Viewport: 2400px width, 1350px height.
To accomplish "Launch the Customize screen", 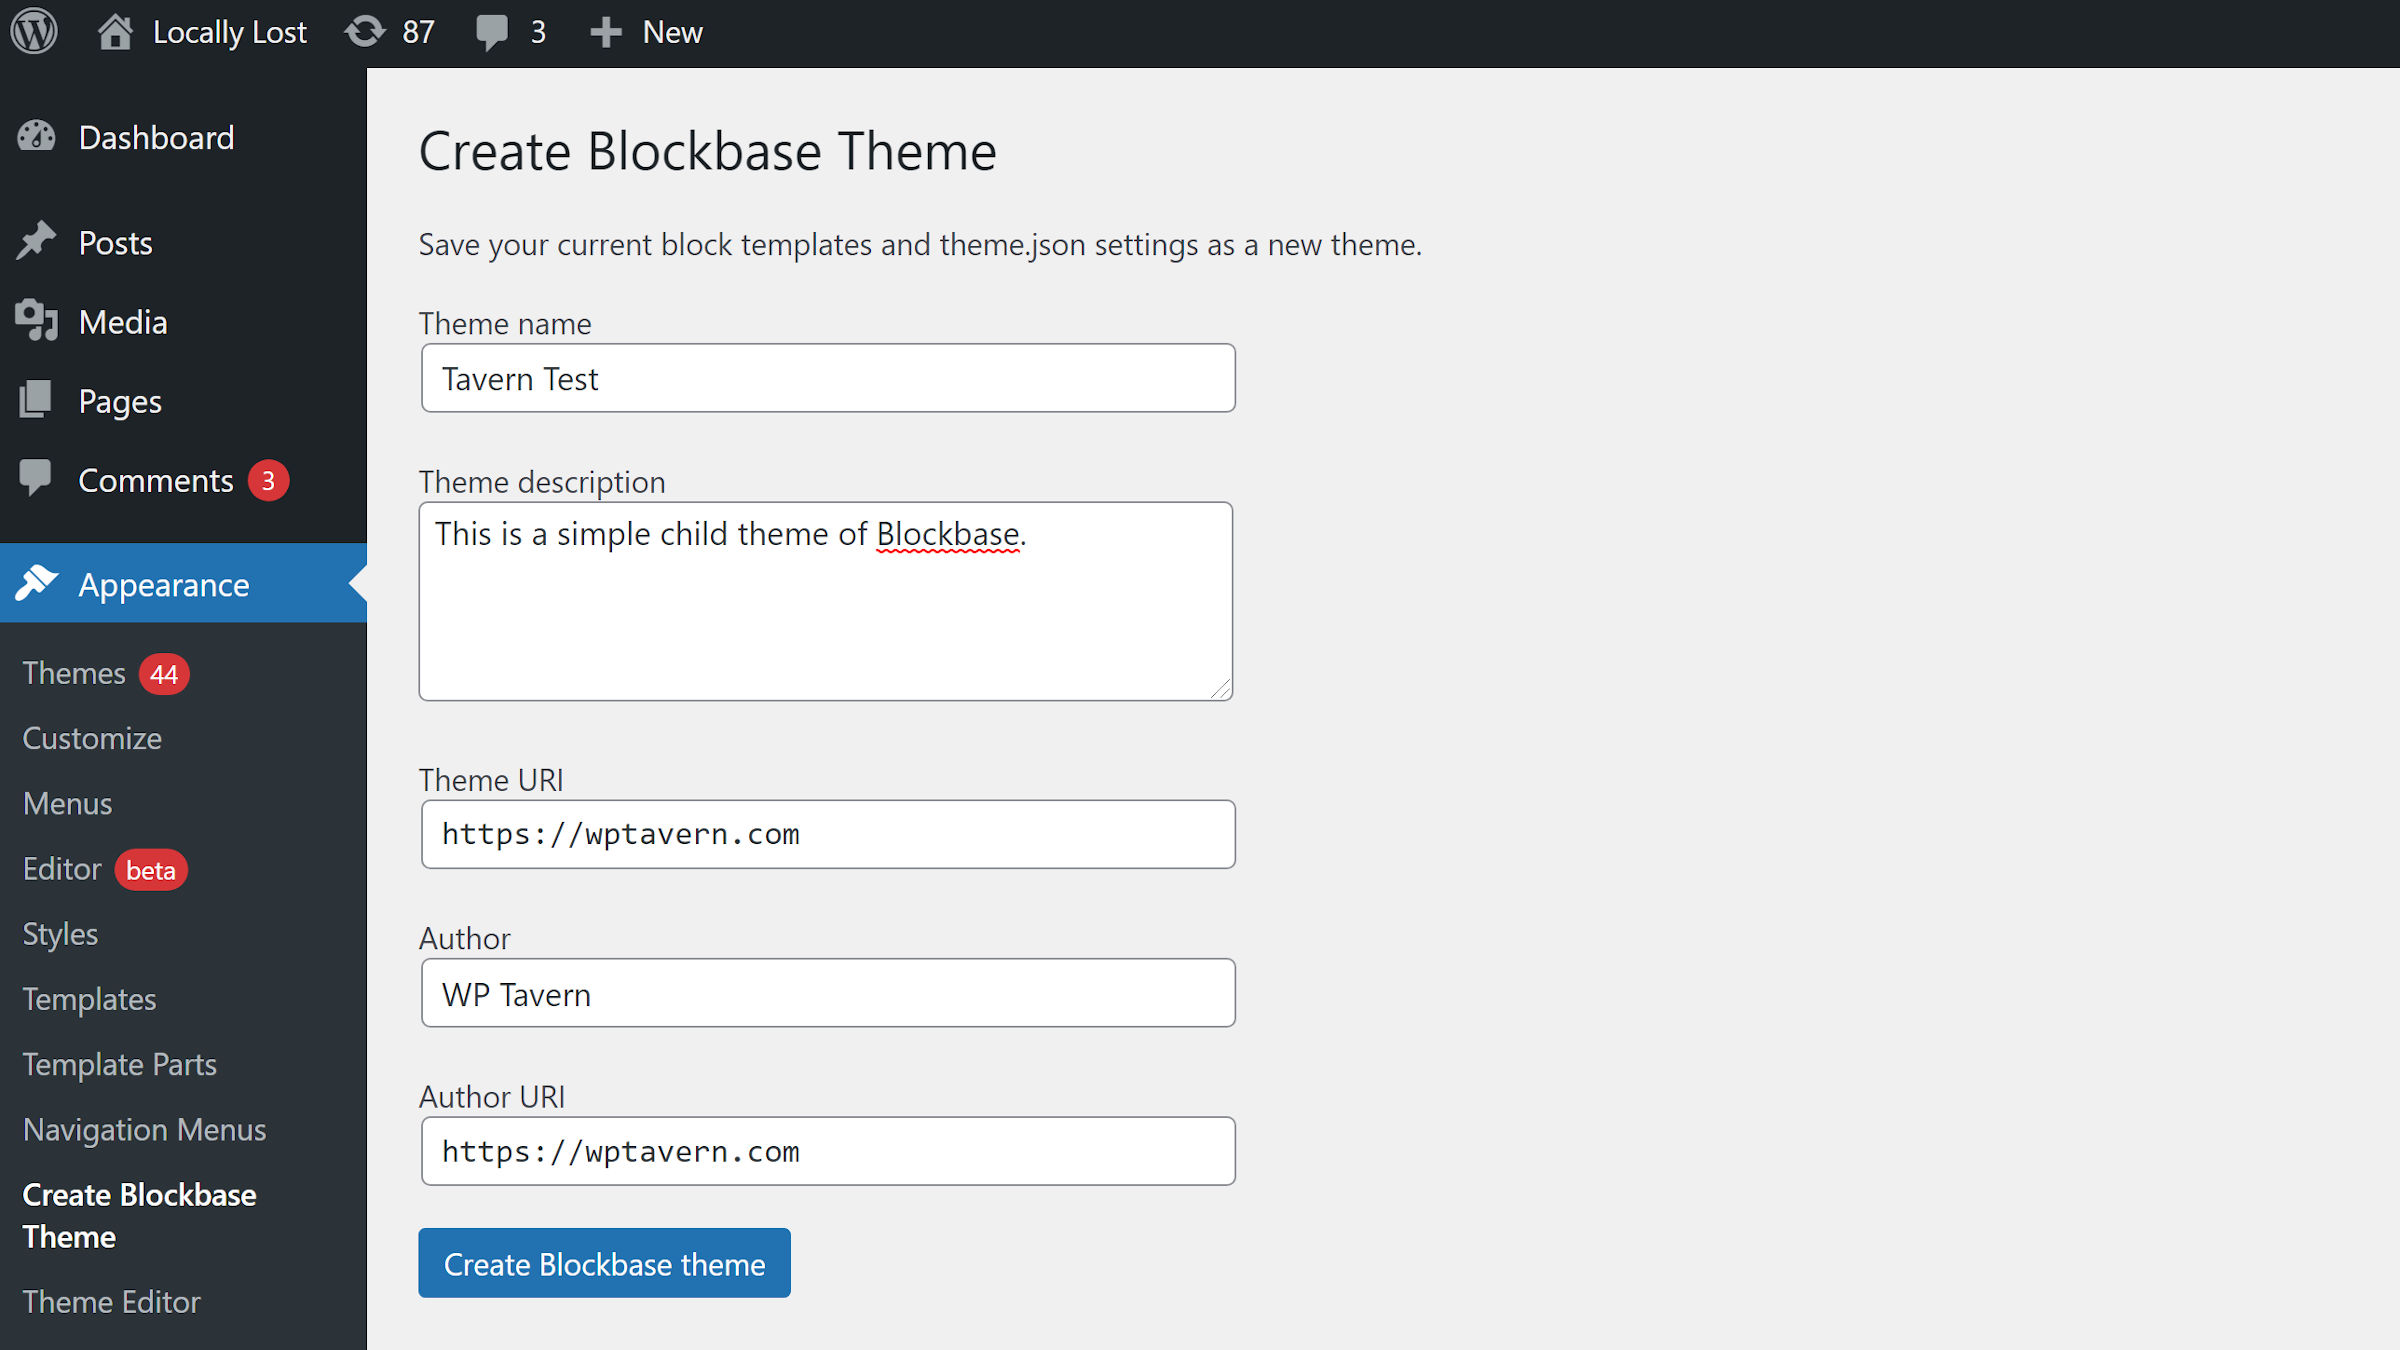I will 91,738.
